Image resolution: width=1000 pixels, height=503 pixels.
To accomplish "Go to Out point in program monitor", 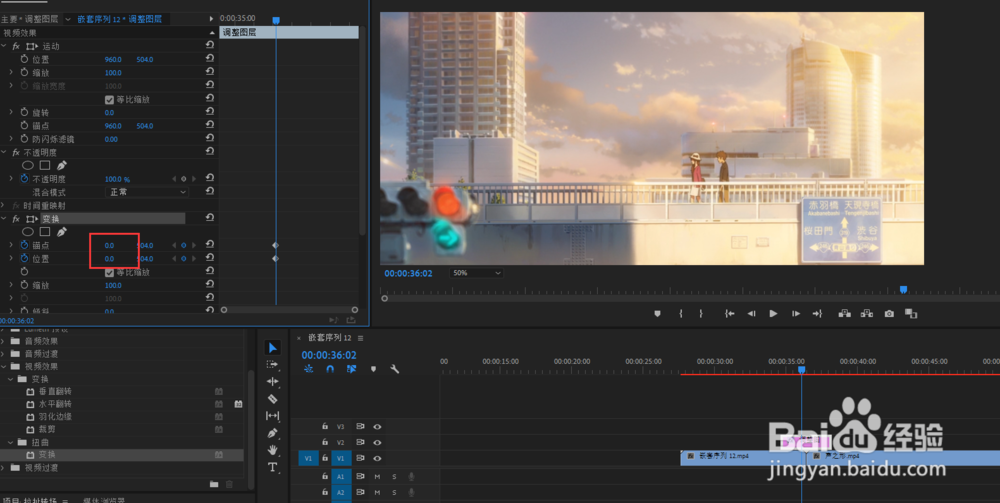I will pyautogui.click(x=818, y=314).
